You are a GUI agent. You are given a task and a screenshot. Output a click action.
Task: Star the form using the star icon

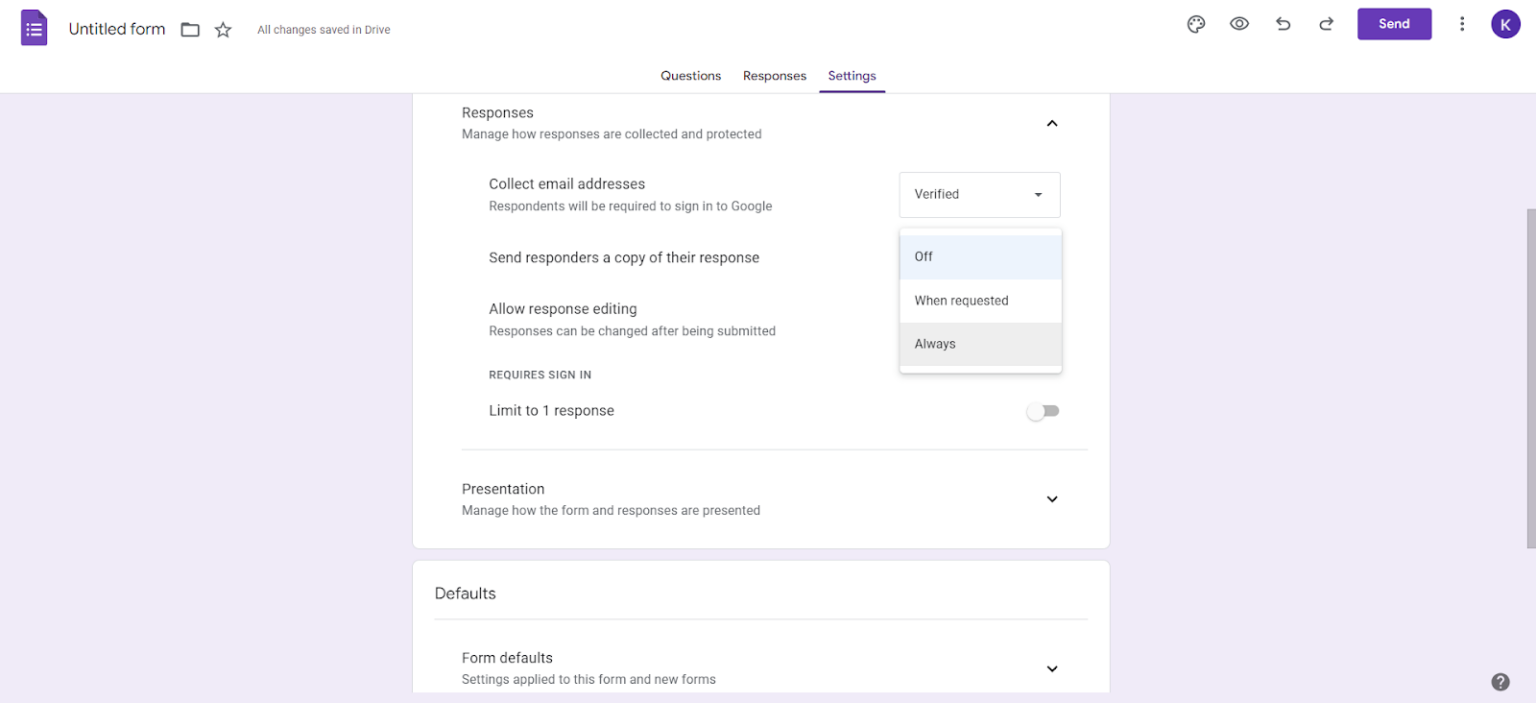coord(223,29)
